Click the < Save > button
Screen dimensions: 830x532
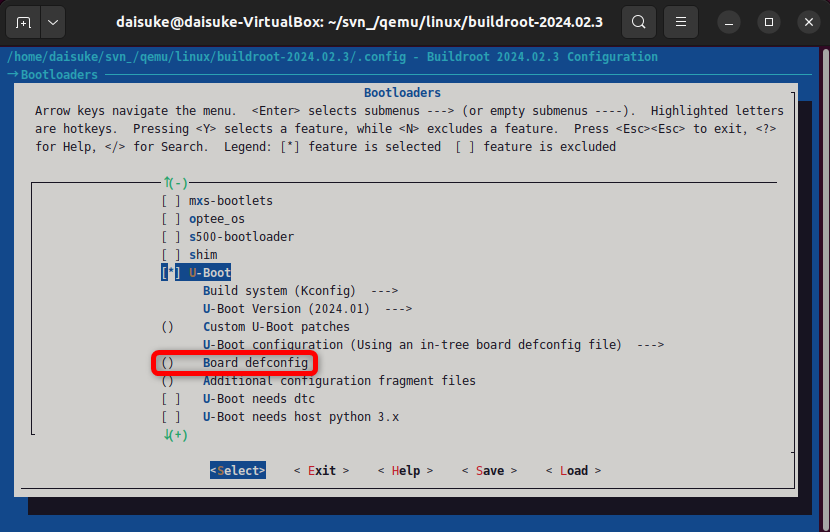click(489, 471)
